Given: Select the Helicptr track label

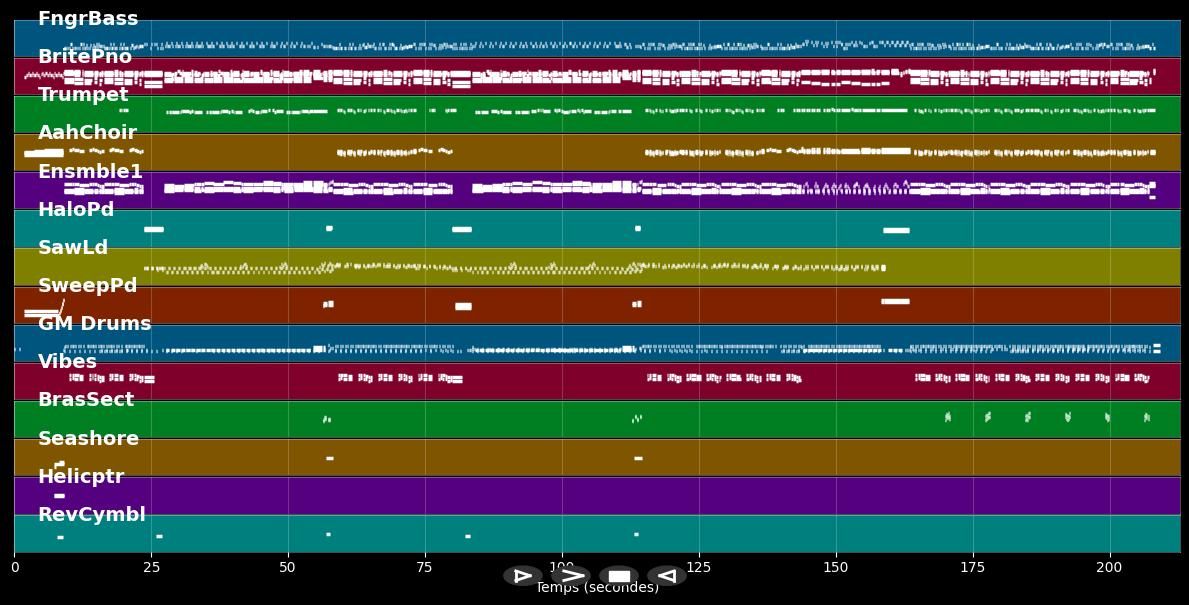Looking at the screenshot, I should [81, 477].
